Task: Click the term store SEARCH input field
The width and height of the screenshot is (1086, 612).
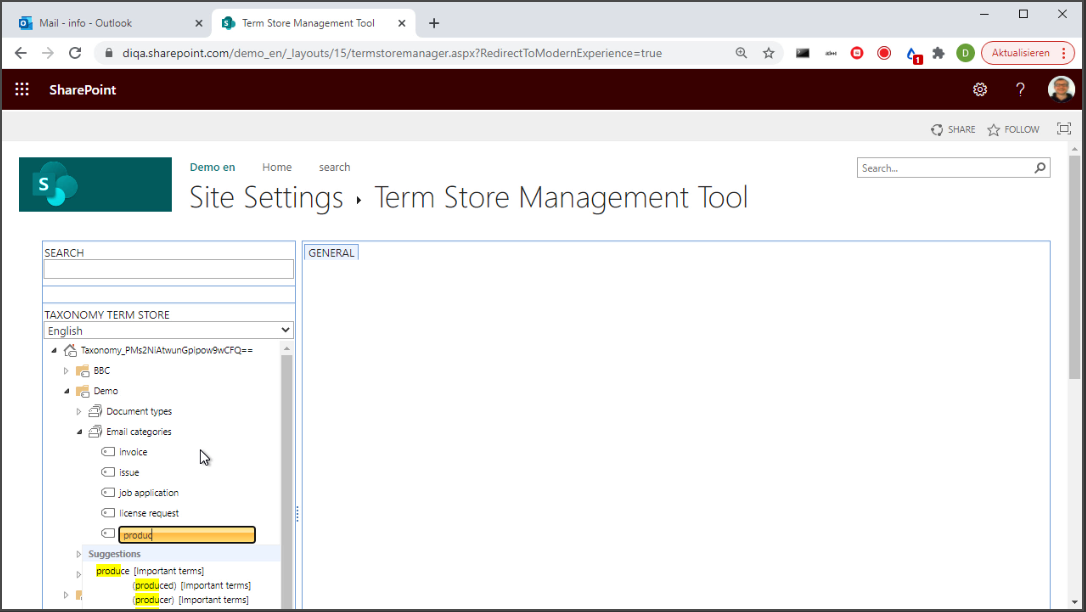Action: 169,269
